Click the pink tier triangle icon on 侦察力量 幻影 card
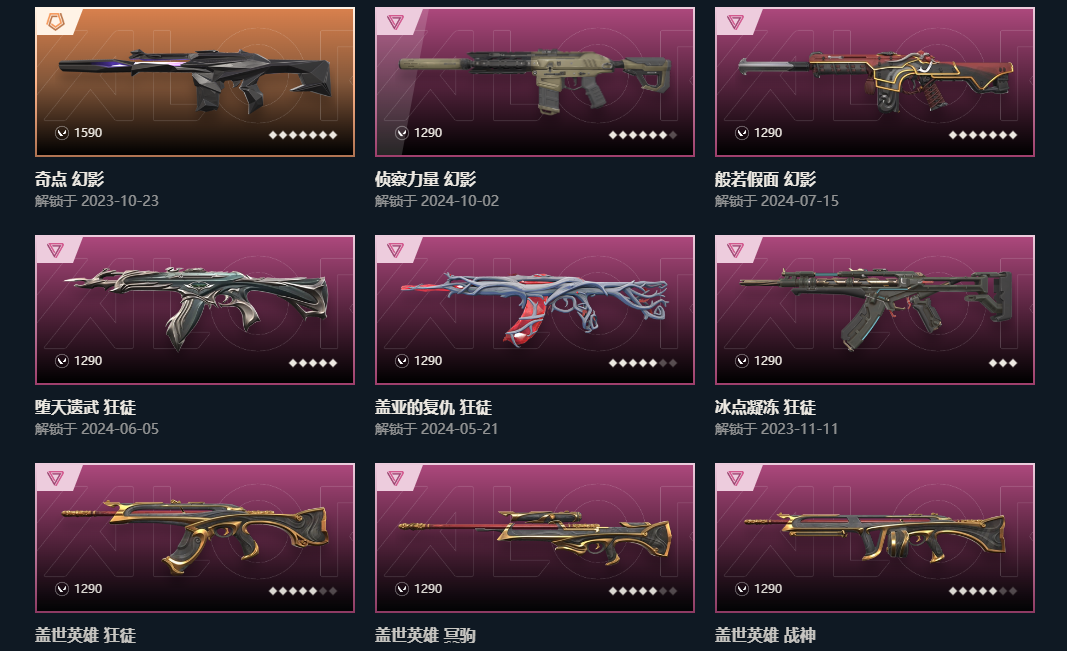Viewport: 1067px width, 651px height. click(x=395, y=22)
